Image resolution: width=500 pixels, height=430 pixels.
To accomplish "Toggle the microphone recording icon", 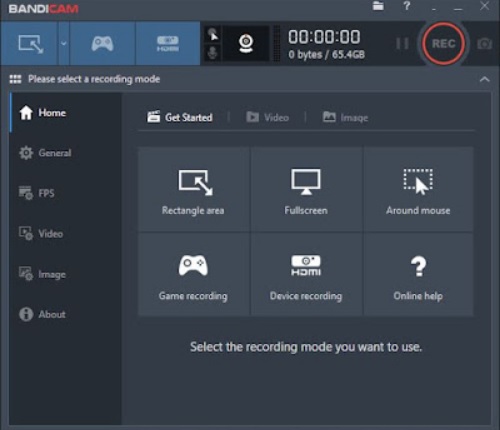I will (213, 52).
